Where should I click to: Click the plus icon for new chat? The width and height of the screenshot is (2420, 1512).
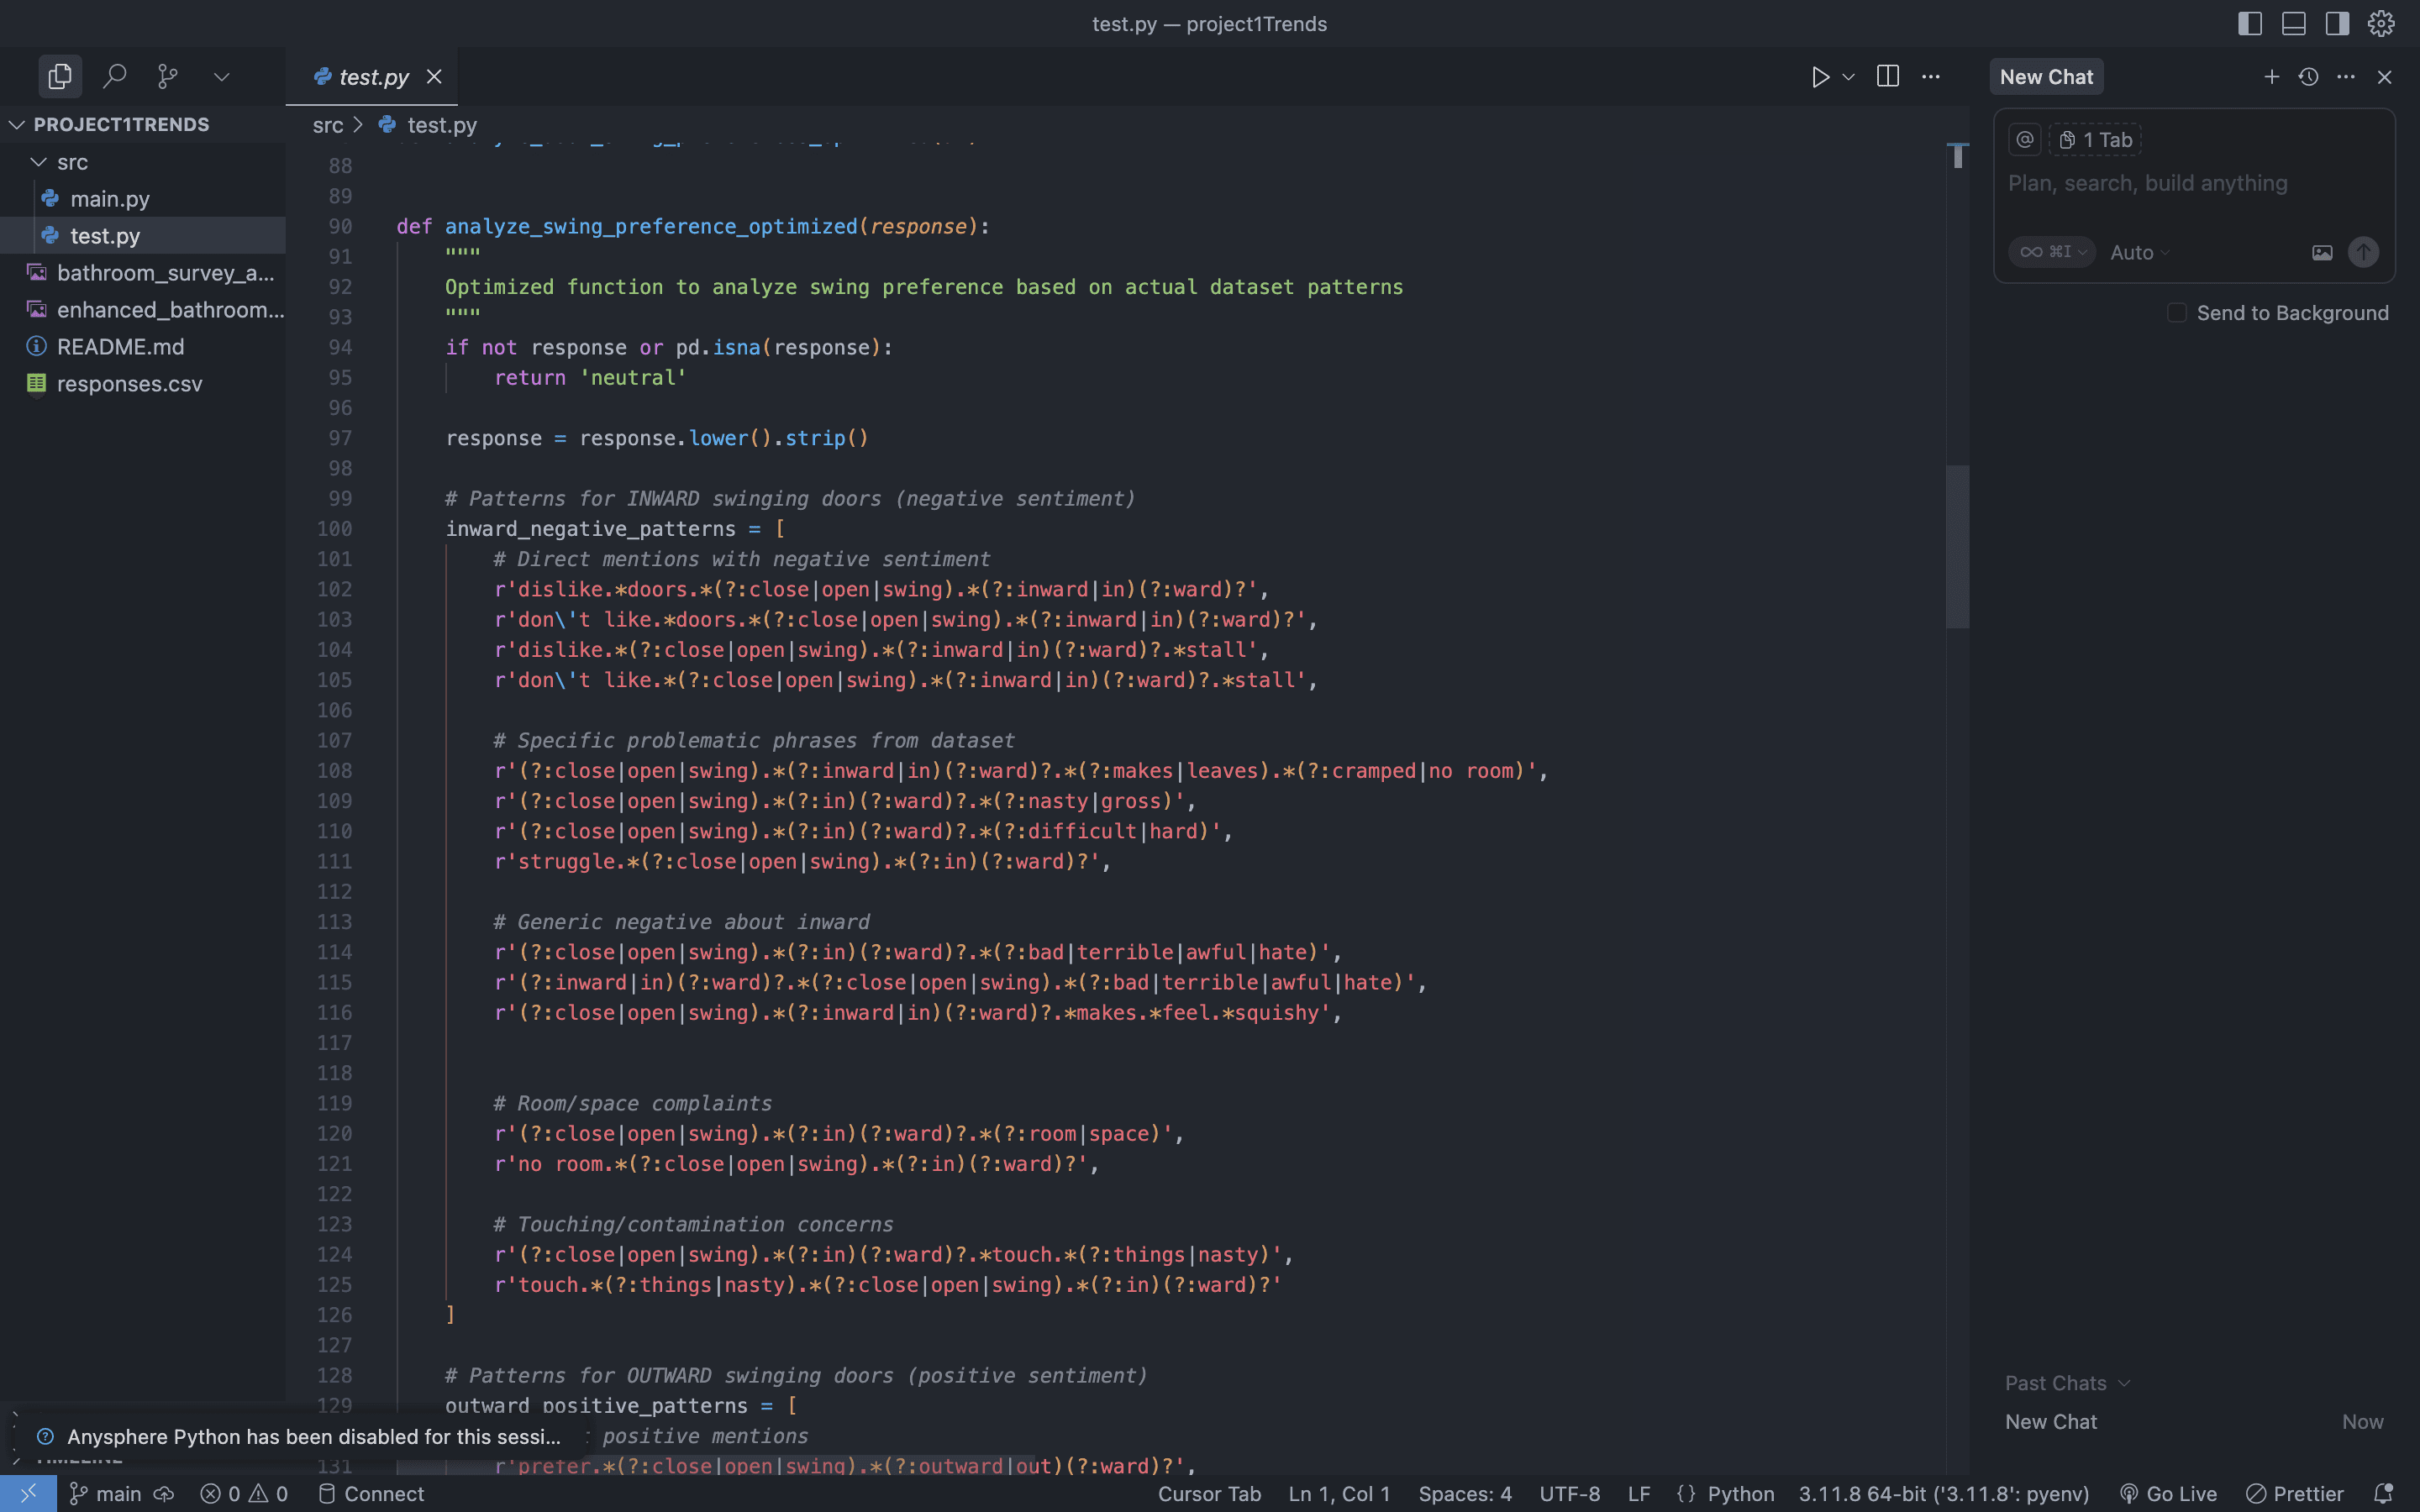coord(2271,77)
